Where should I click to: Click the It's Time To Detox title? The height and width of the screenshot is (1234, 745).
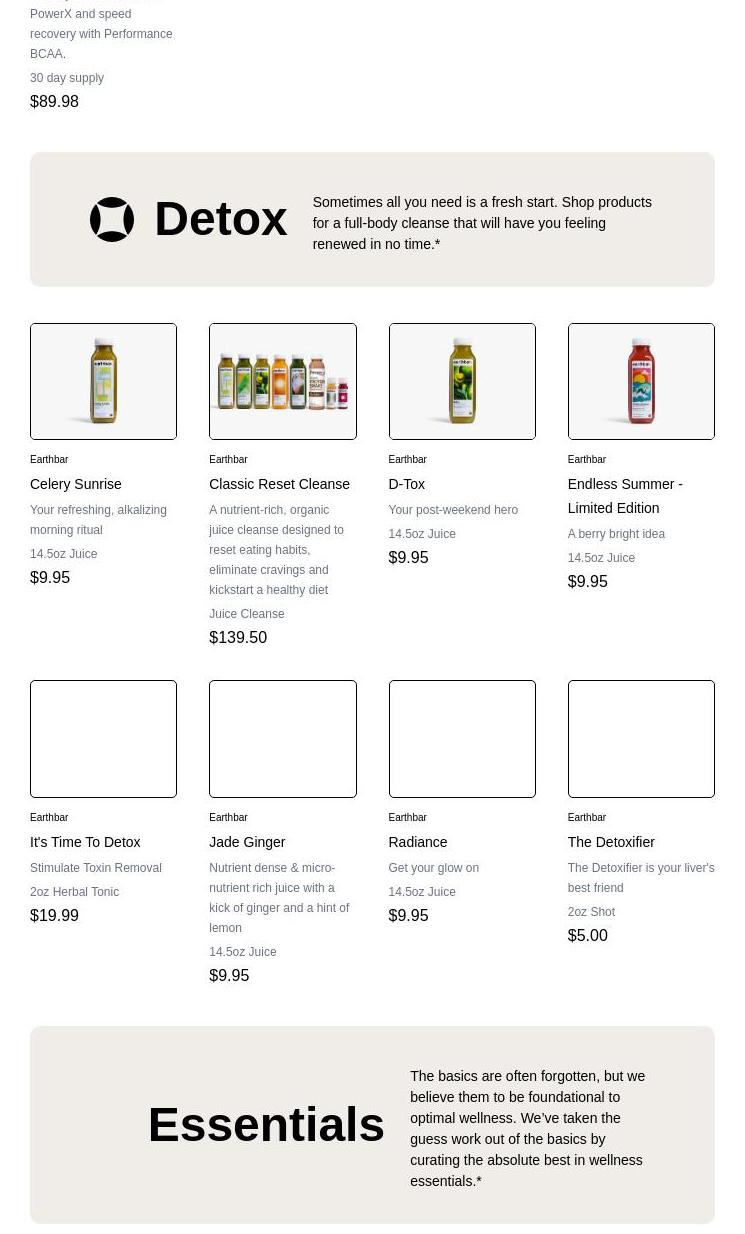85,842
